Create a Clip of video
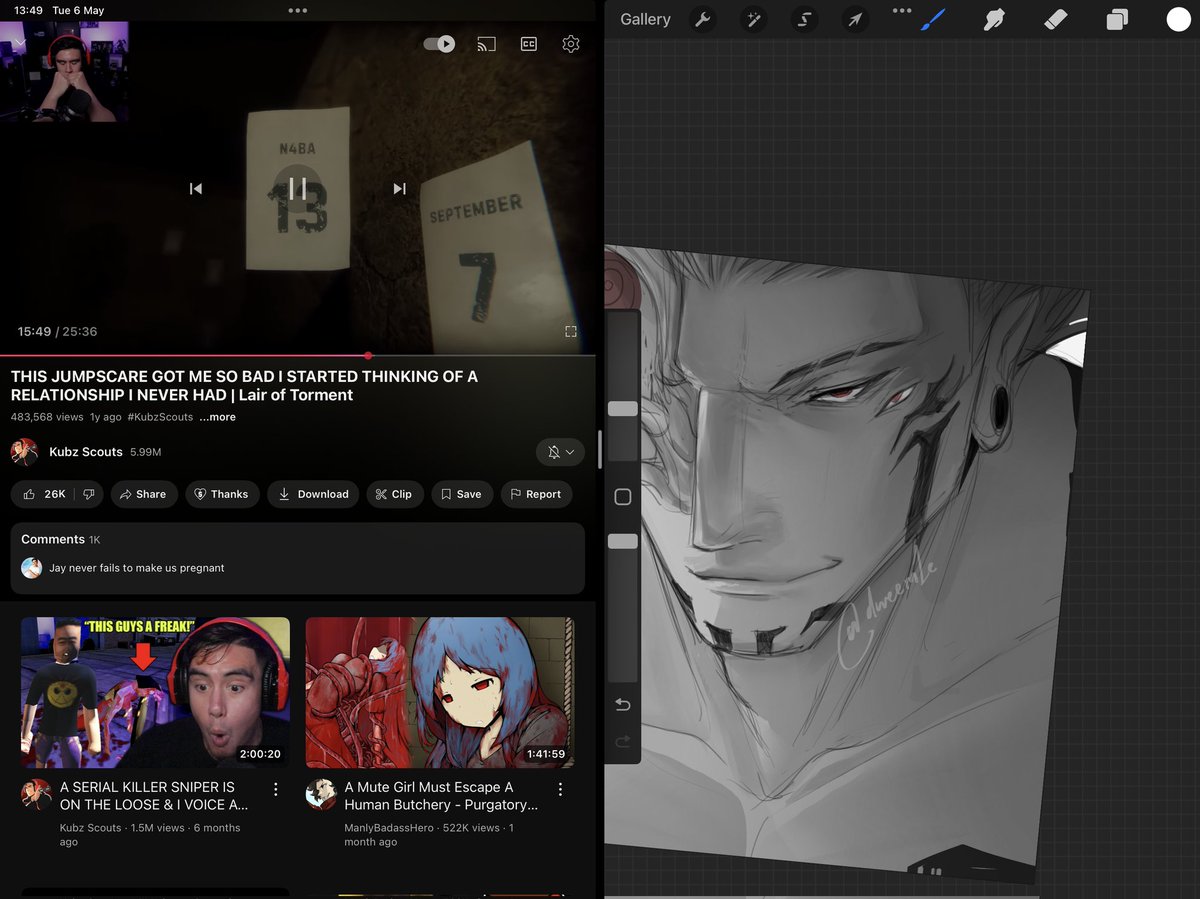The height and width of the screenshot is (899, 1200). click(x=394, y=494)
